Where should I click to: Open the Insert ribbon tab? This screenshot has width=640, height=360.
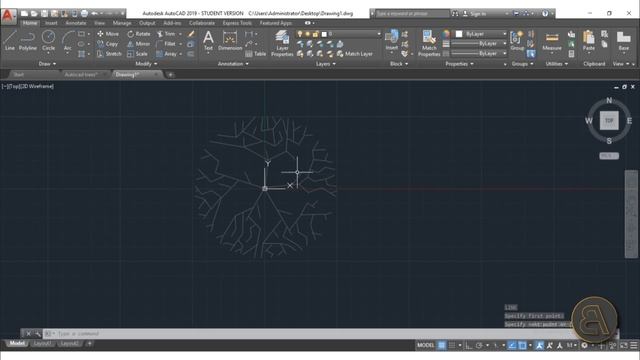51,23
